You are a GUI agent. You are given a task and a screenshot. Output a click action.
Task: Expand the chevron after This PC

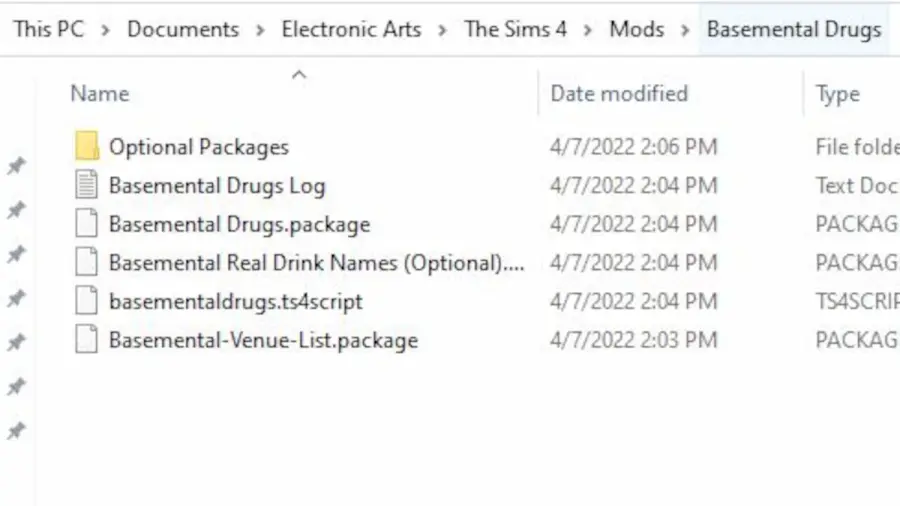[105, 30]
